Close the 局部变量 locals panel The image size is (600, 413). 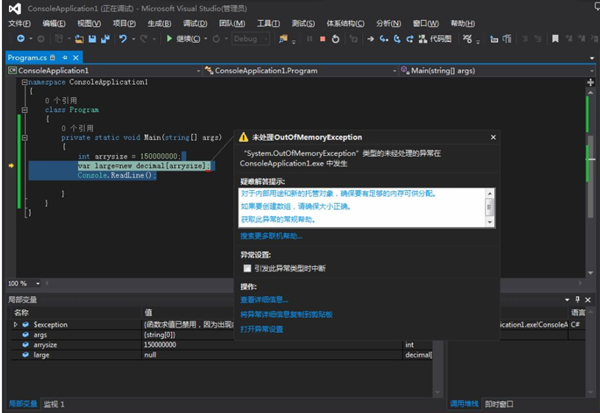coord(588,300)
